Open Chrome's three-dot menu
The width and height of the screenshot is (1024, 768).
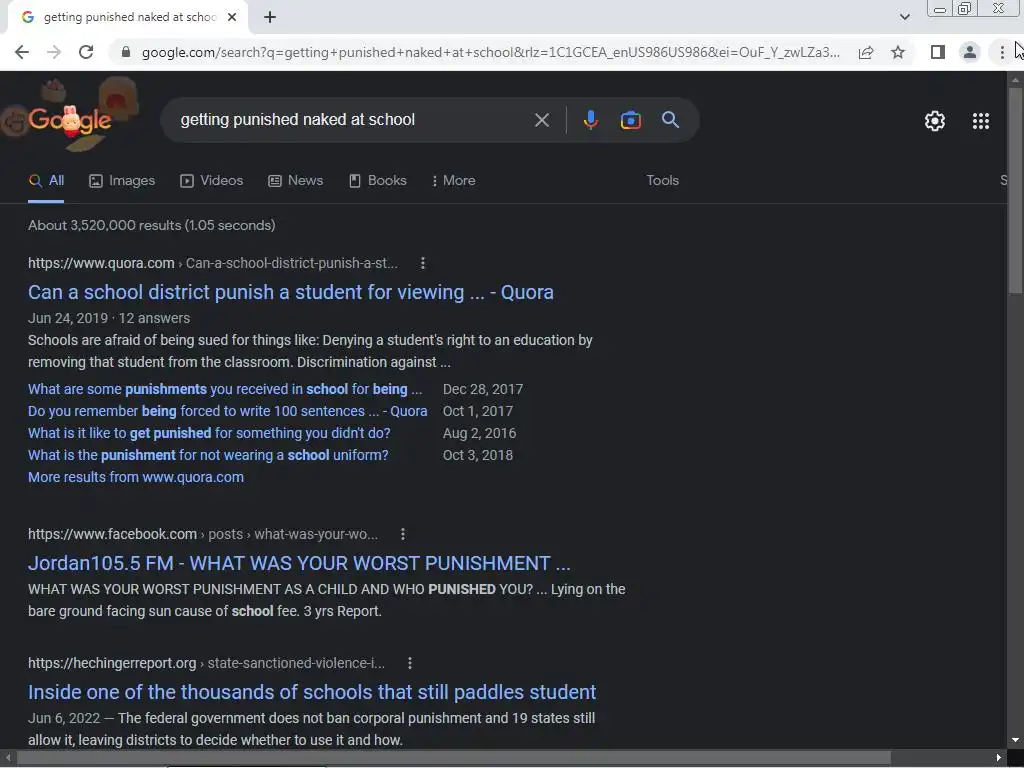[1002, 52]
